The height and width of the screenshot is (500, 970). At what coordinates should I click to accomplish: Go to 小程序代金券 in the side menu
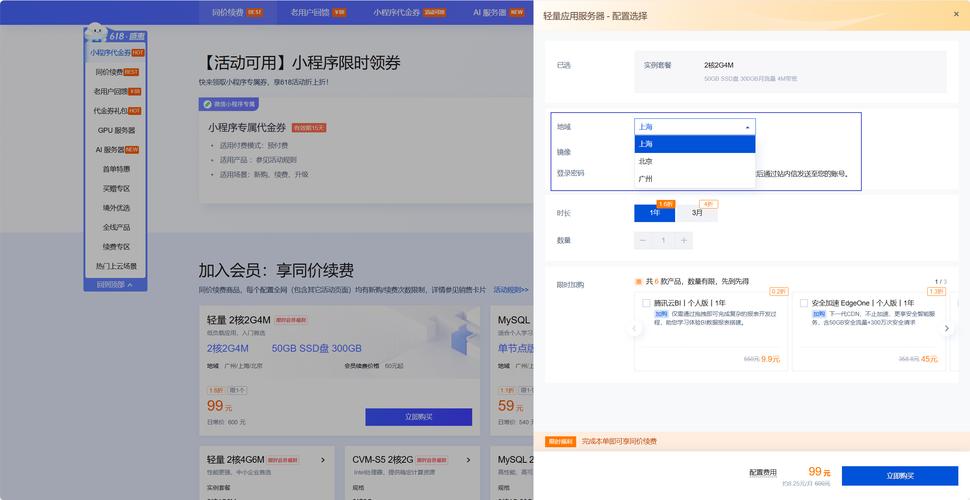click(x=116, y=53)
